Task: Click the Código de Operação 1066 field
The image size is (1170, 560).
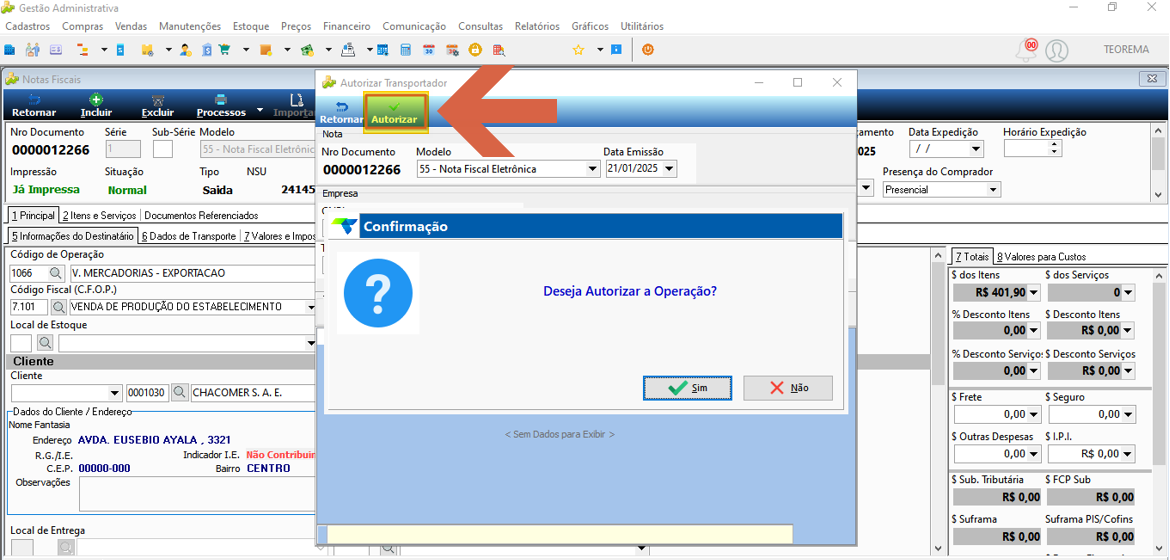Action: (28, 273)
